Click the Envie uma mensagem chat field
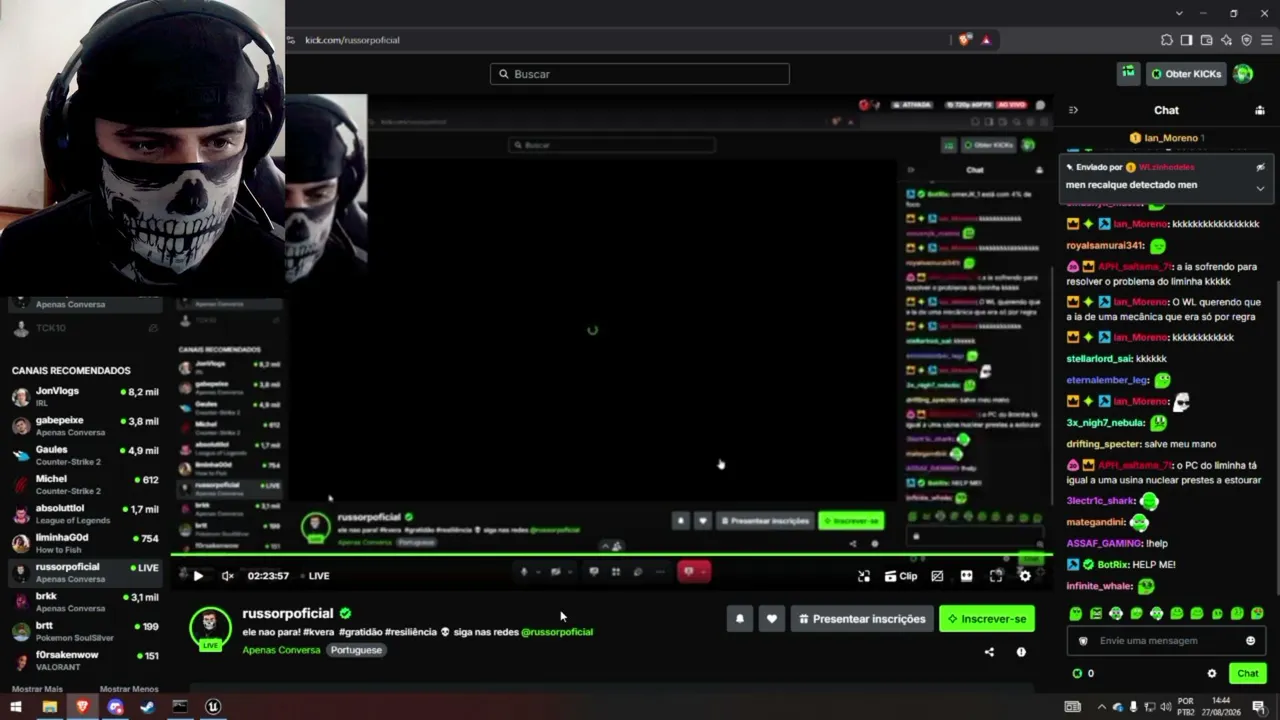The height and width of the screenshot is (720, 1280). pos(1165,641)
